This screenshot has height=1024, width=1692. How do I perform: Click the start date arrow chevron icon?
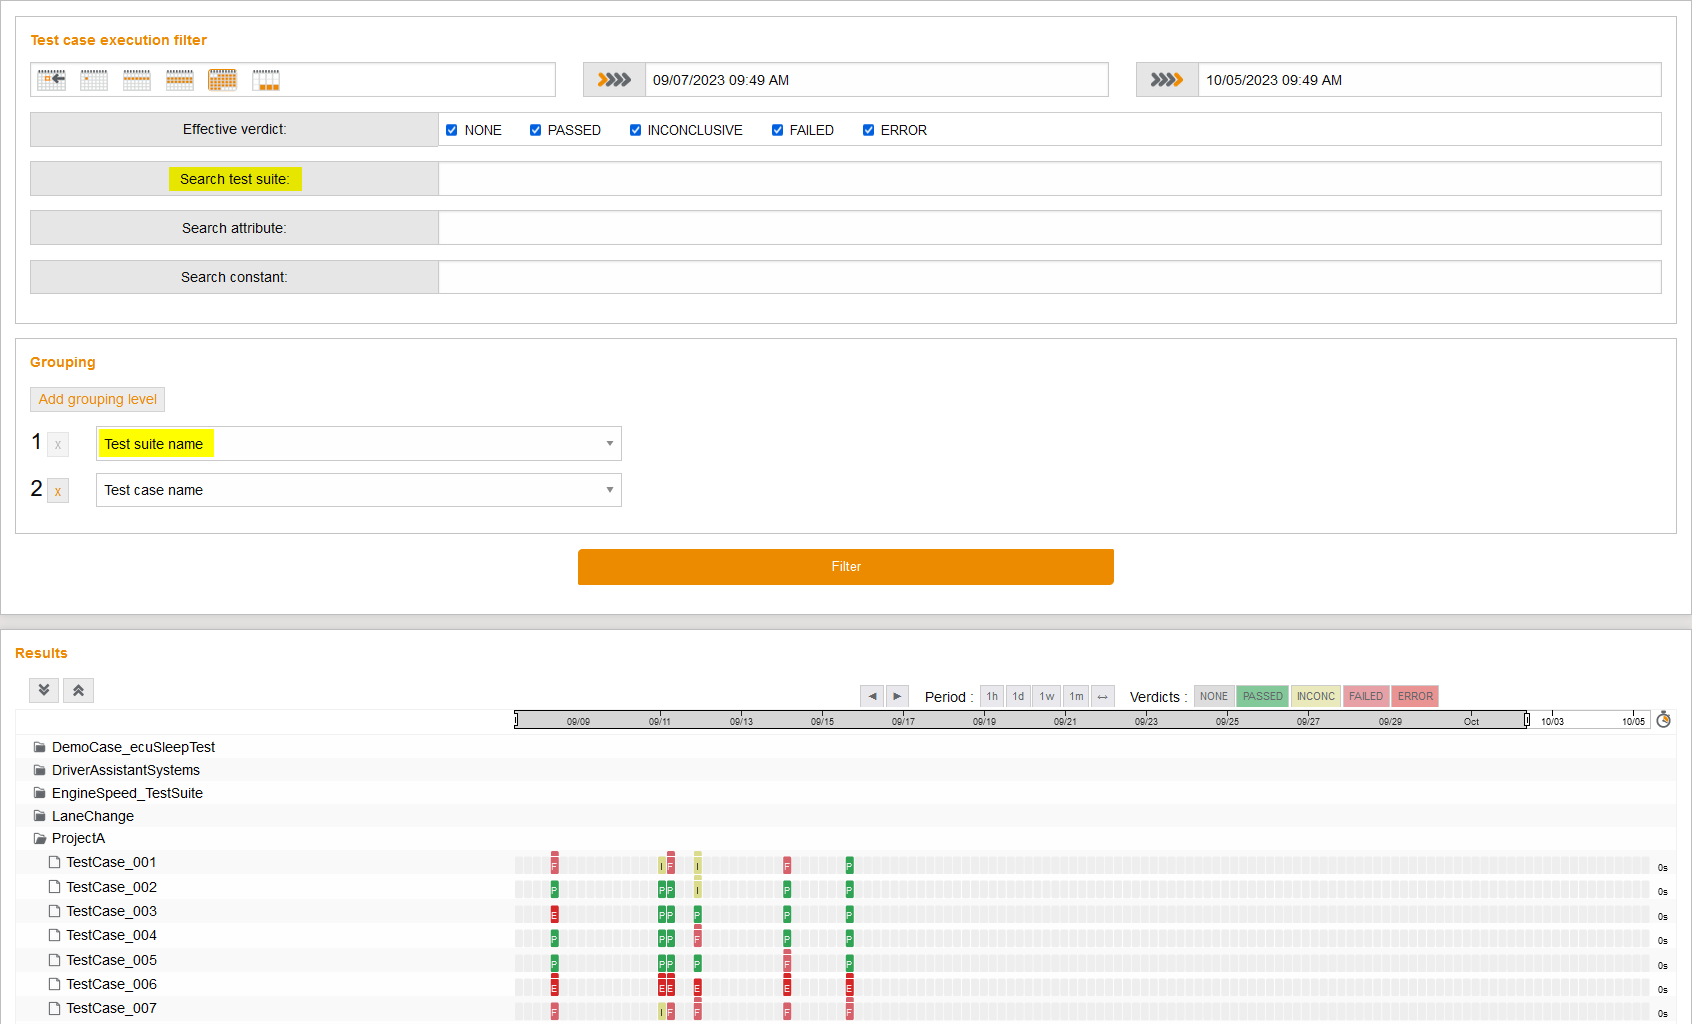[614, 79]
